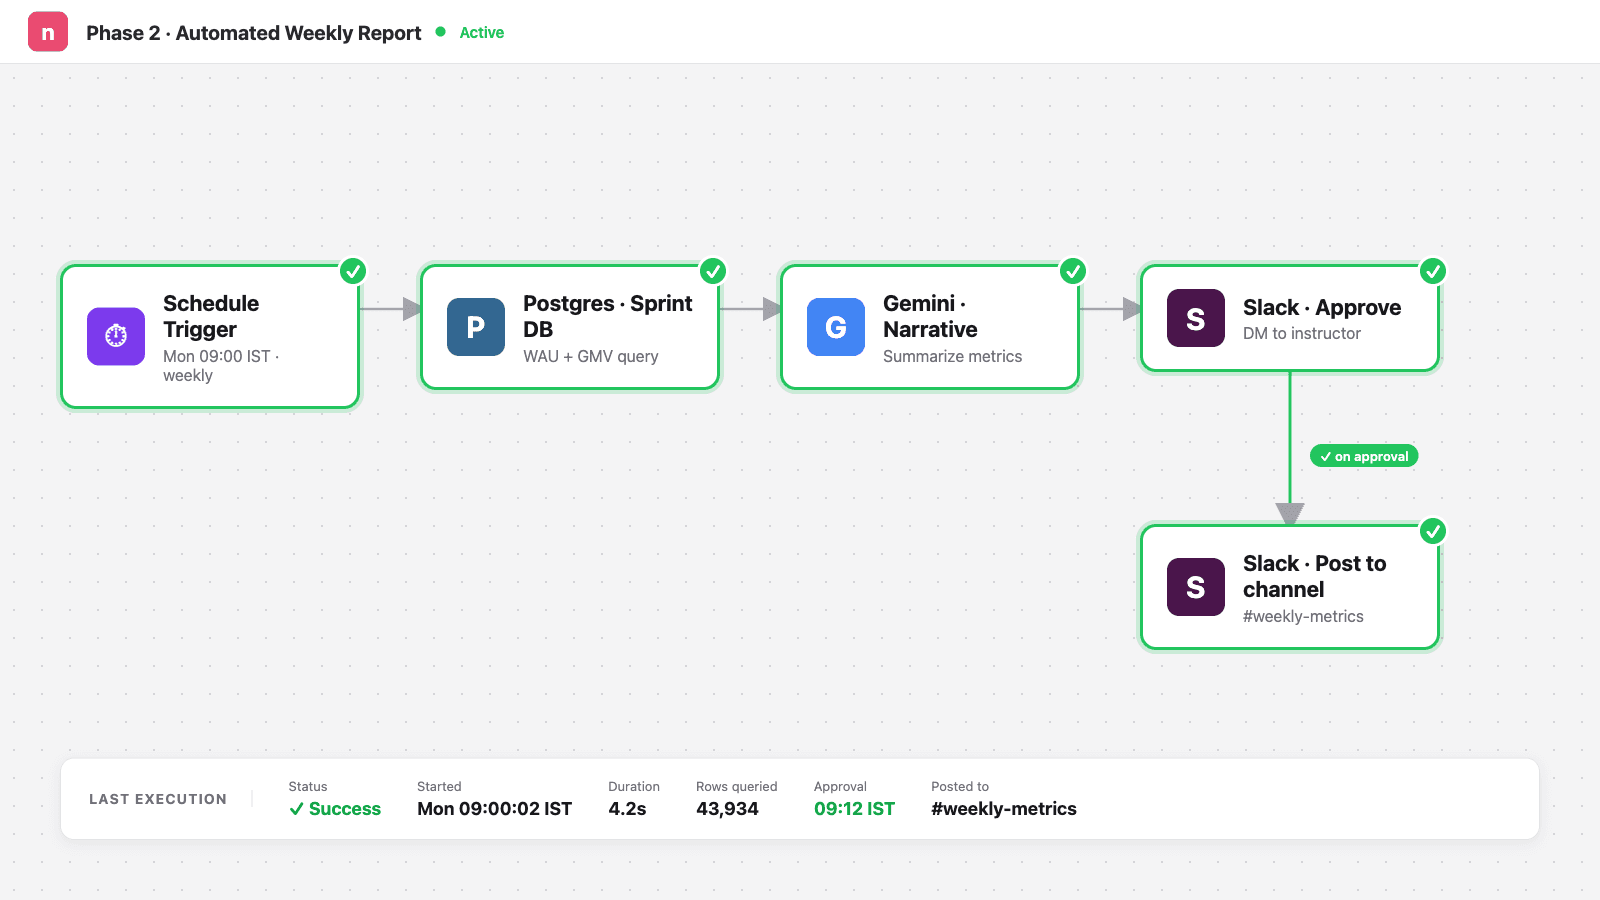
Task: Click the Post to channel success checkmark badge
Action: pyautogui.click(x=1433, y=531)
